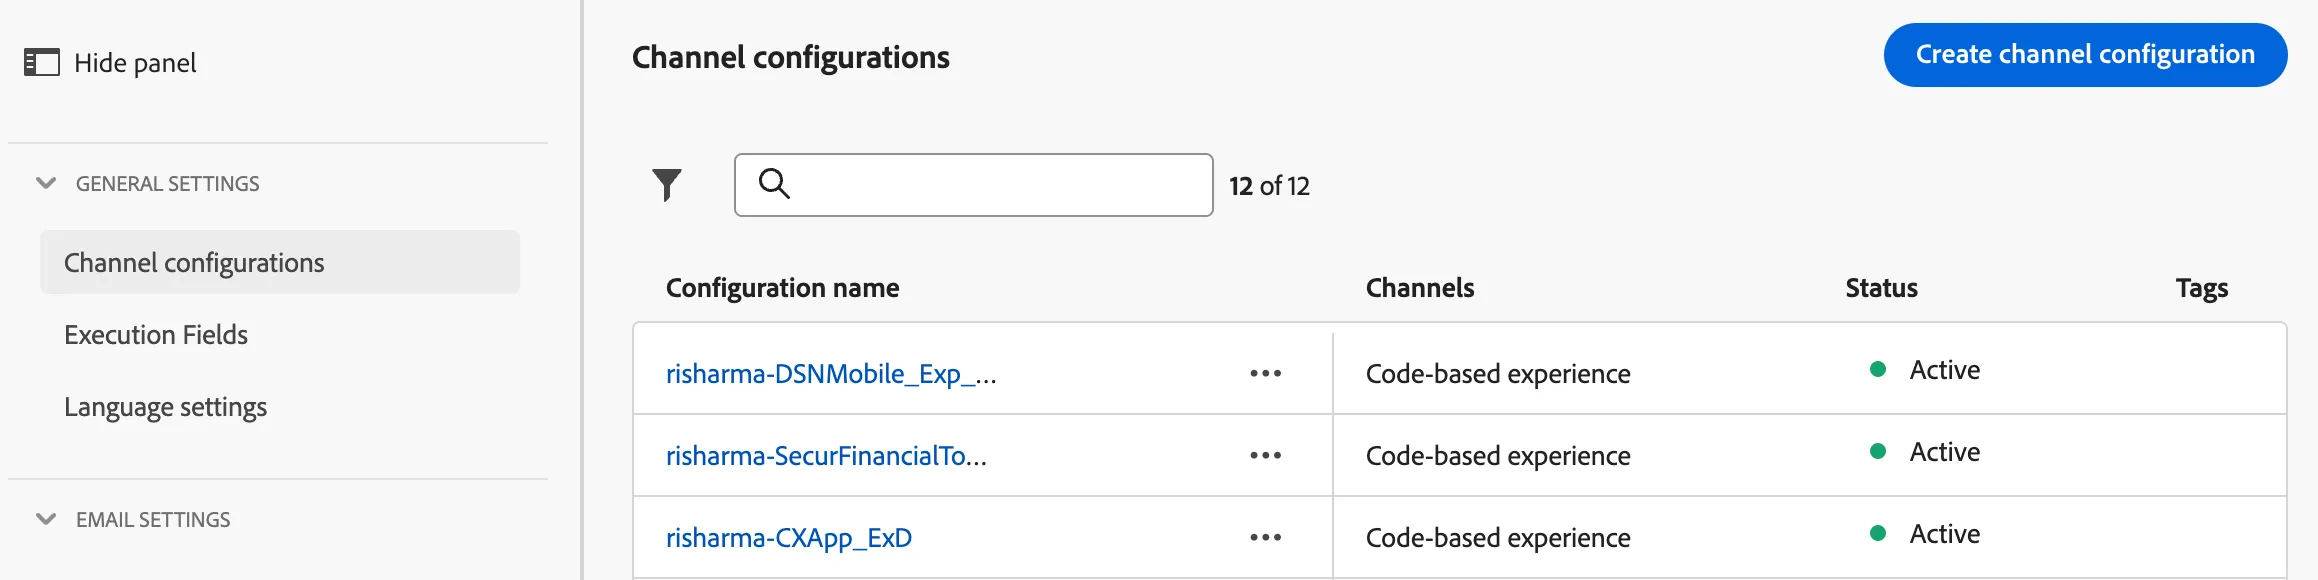Collapse the GENERAL SETTINGS section
This screenshot has height=580, width=2318.
46,183
